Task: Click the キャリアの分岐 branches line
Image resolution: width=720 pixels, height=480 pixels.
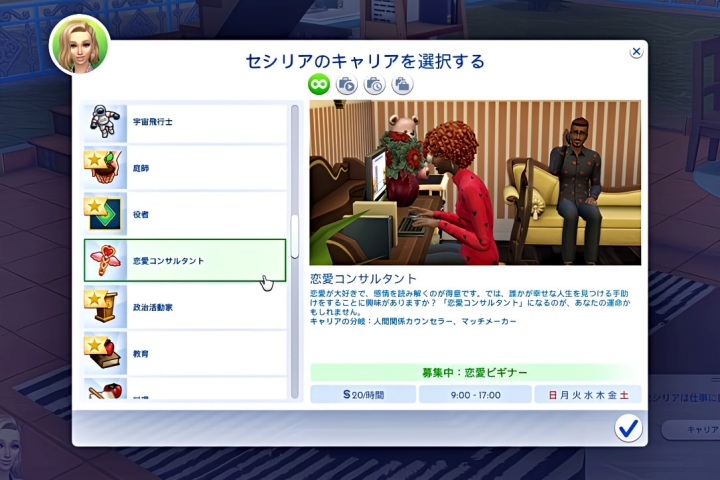Action: [x=413, y=321]
